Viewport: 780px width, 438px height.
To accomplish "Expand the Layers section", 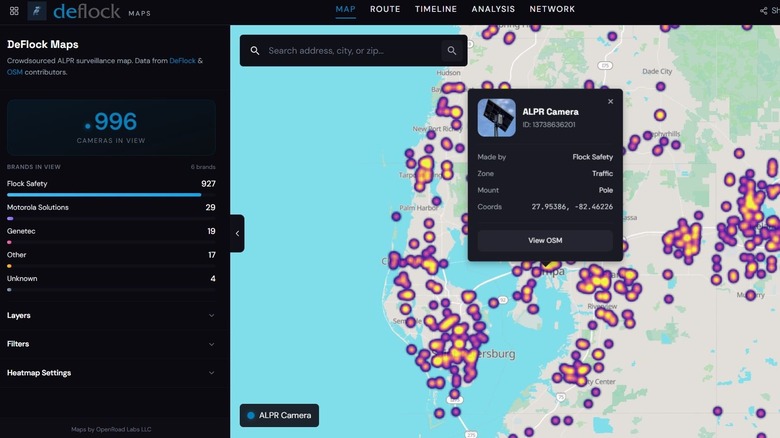I will [111, 316].
